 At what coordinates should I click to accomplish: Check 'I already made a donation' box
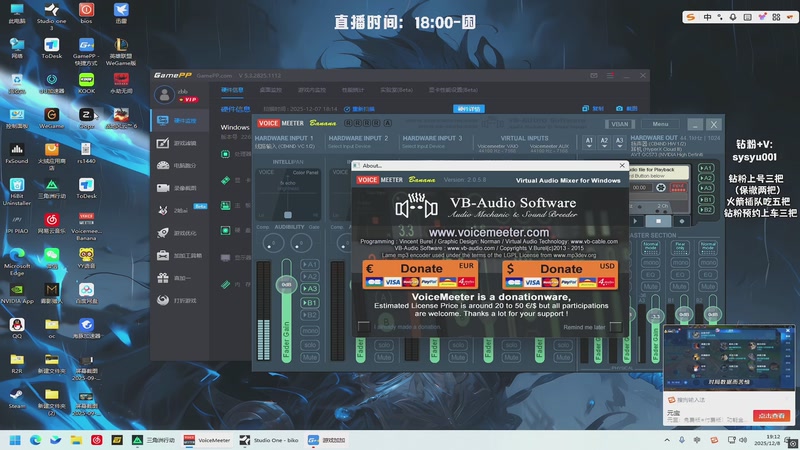coord(364,327)
